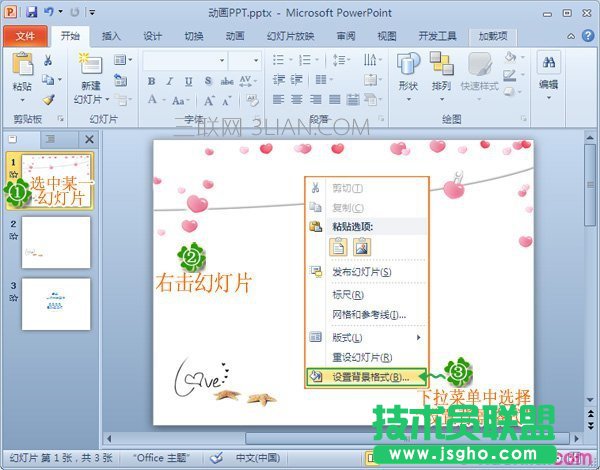Viewport: 600px width, 470px height.
Task: Collapse the ribbon with the caret icon
Action: 571,36
